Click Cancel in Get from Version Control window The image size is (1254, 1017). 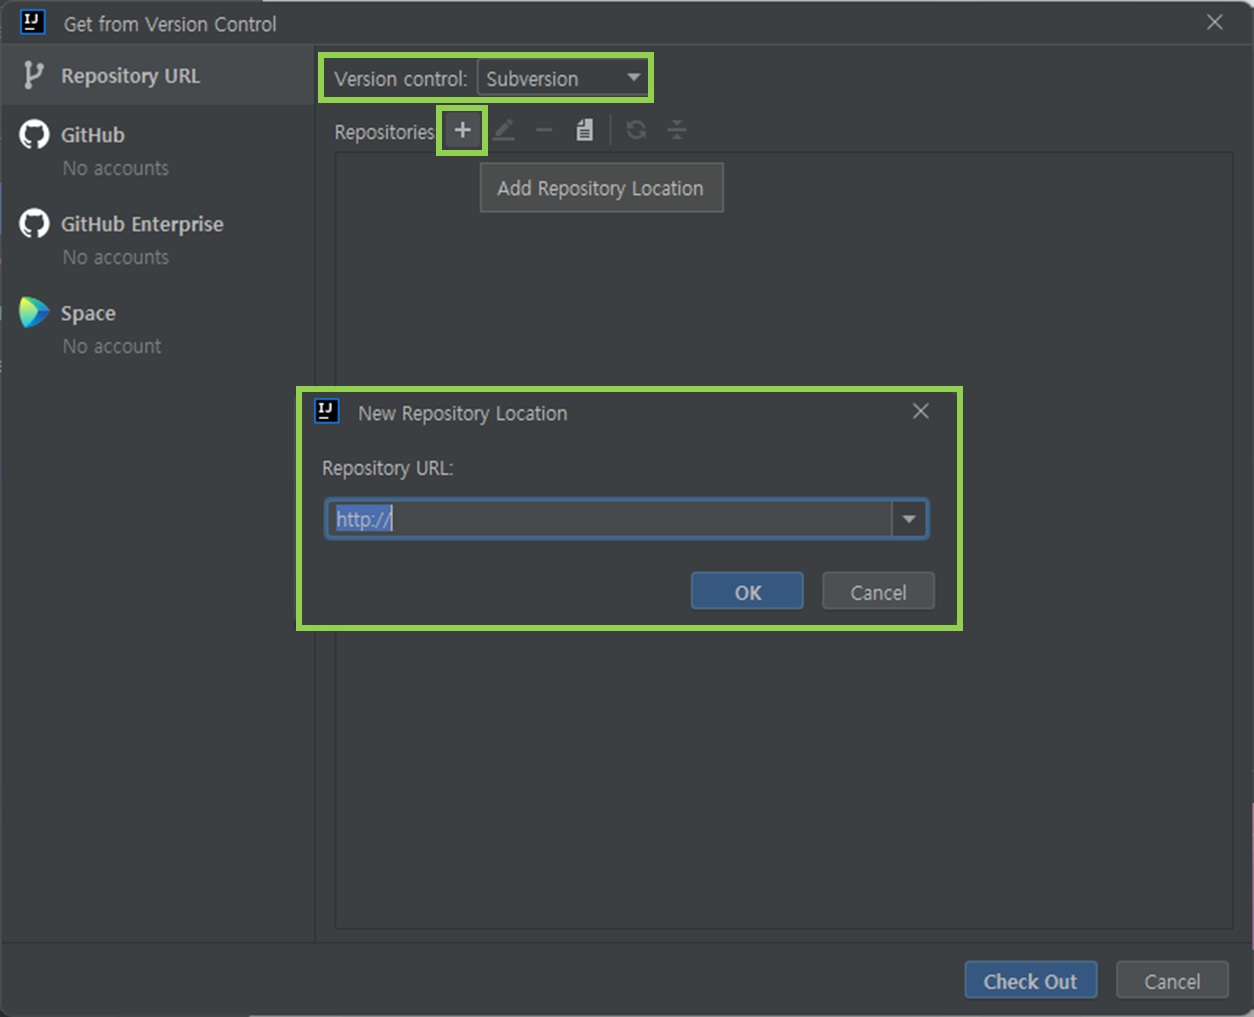click(x=1172, y=980)
